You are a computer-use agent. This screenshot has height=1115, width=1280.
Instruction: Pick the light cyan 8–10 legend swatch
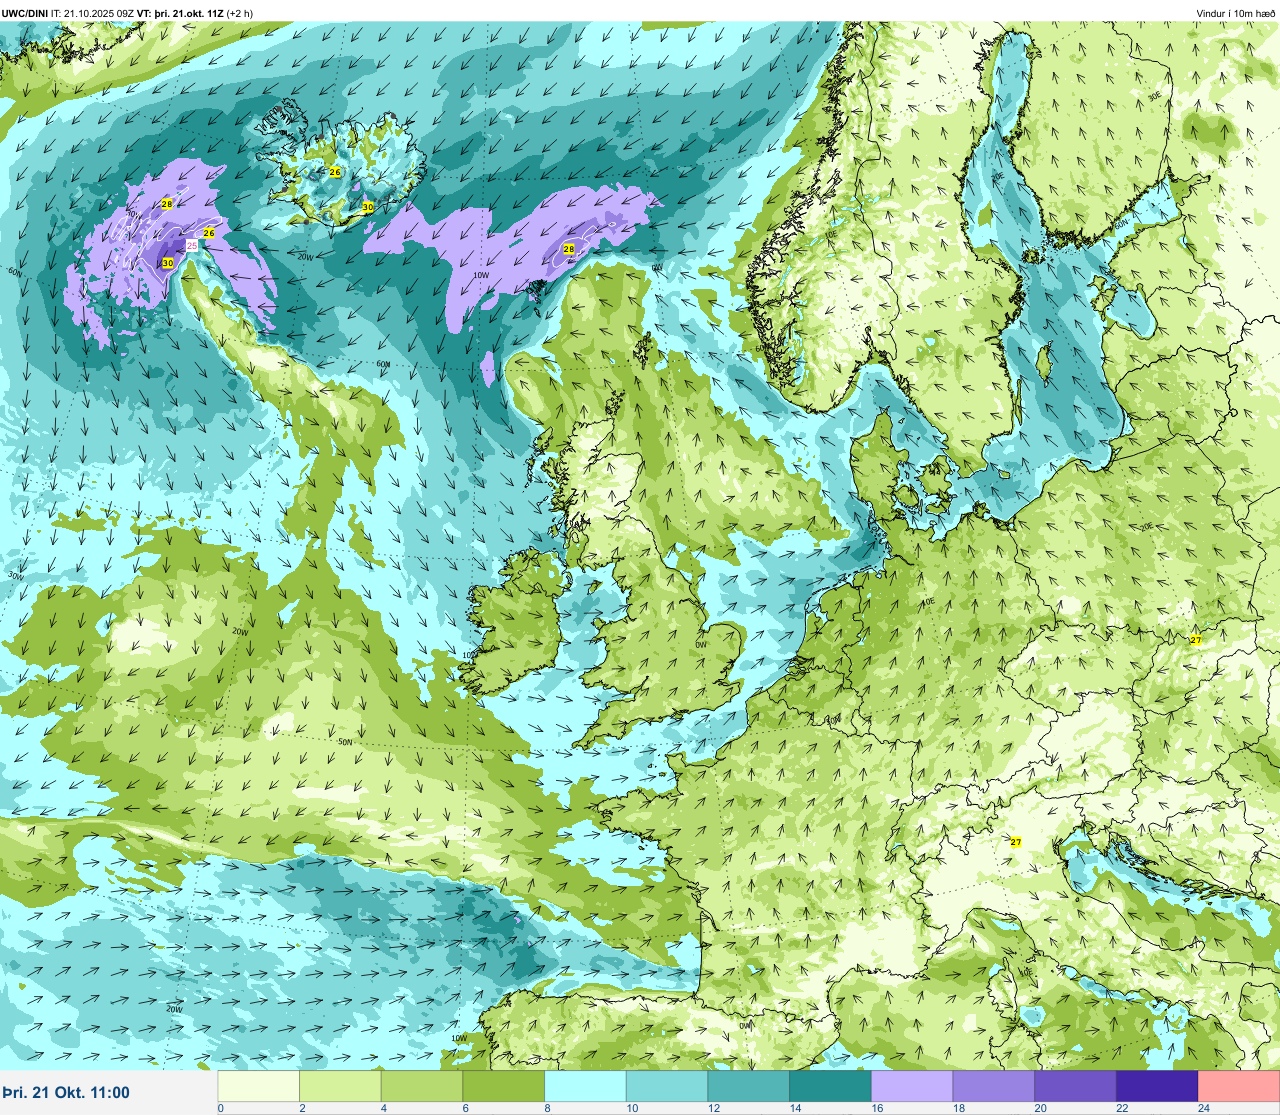click(x=586, y=1086)
